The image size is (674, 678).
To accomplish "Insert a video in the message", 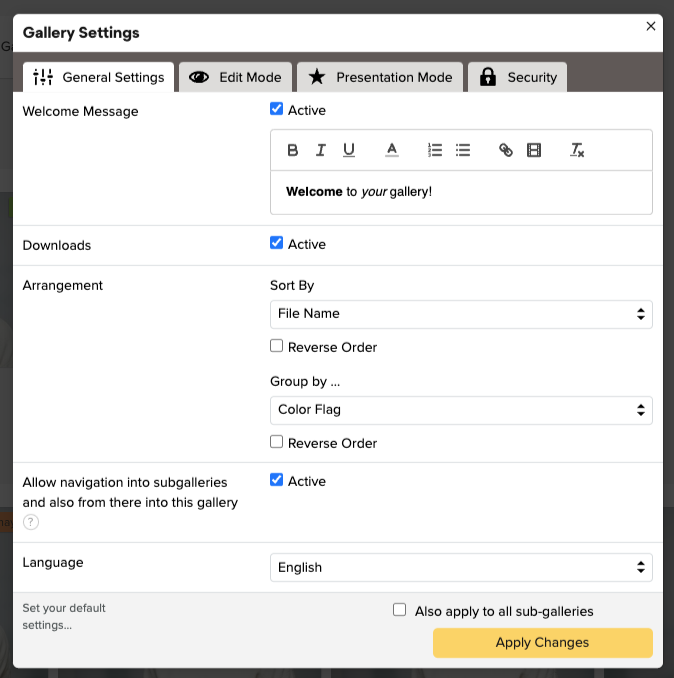I will pos(534,150).
